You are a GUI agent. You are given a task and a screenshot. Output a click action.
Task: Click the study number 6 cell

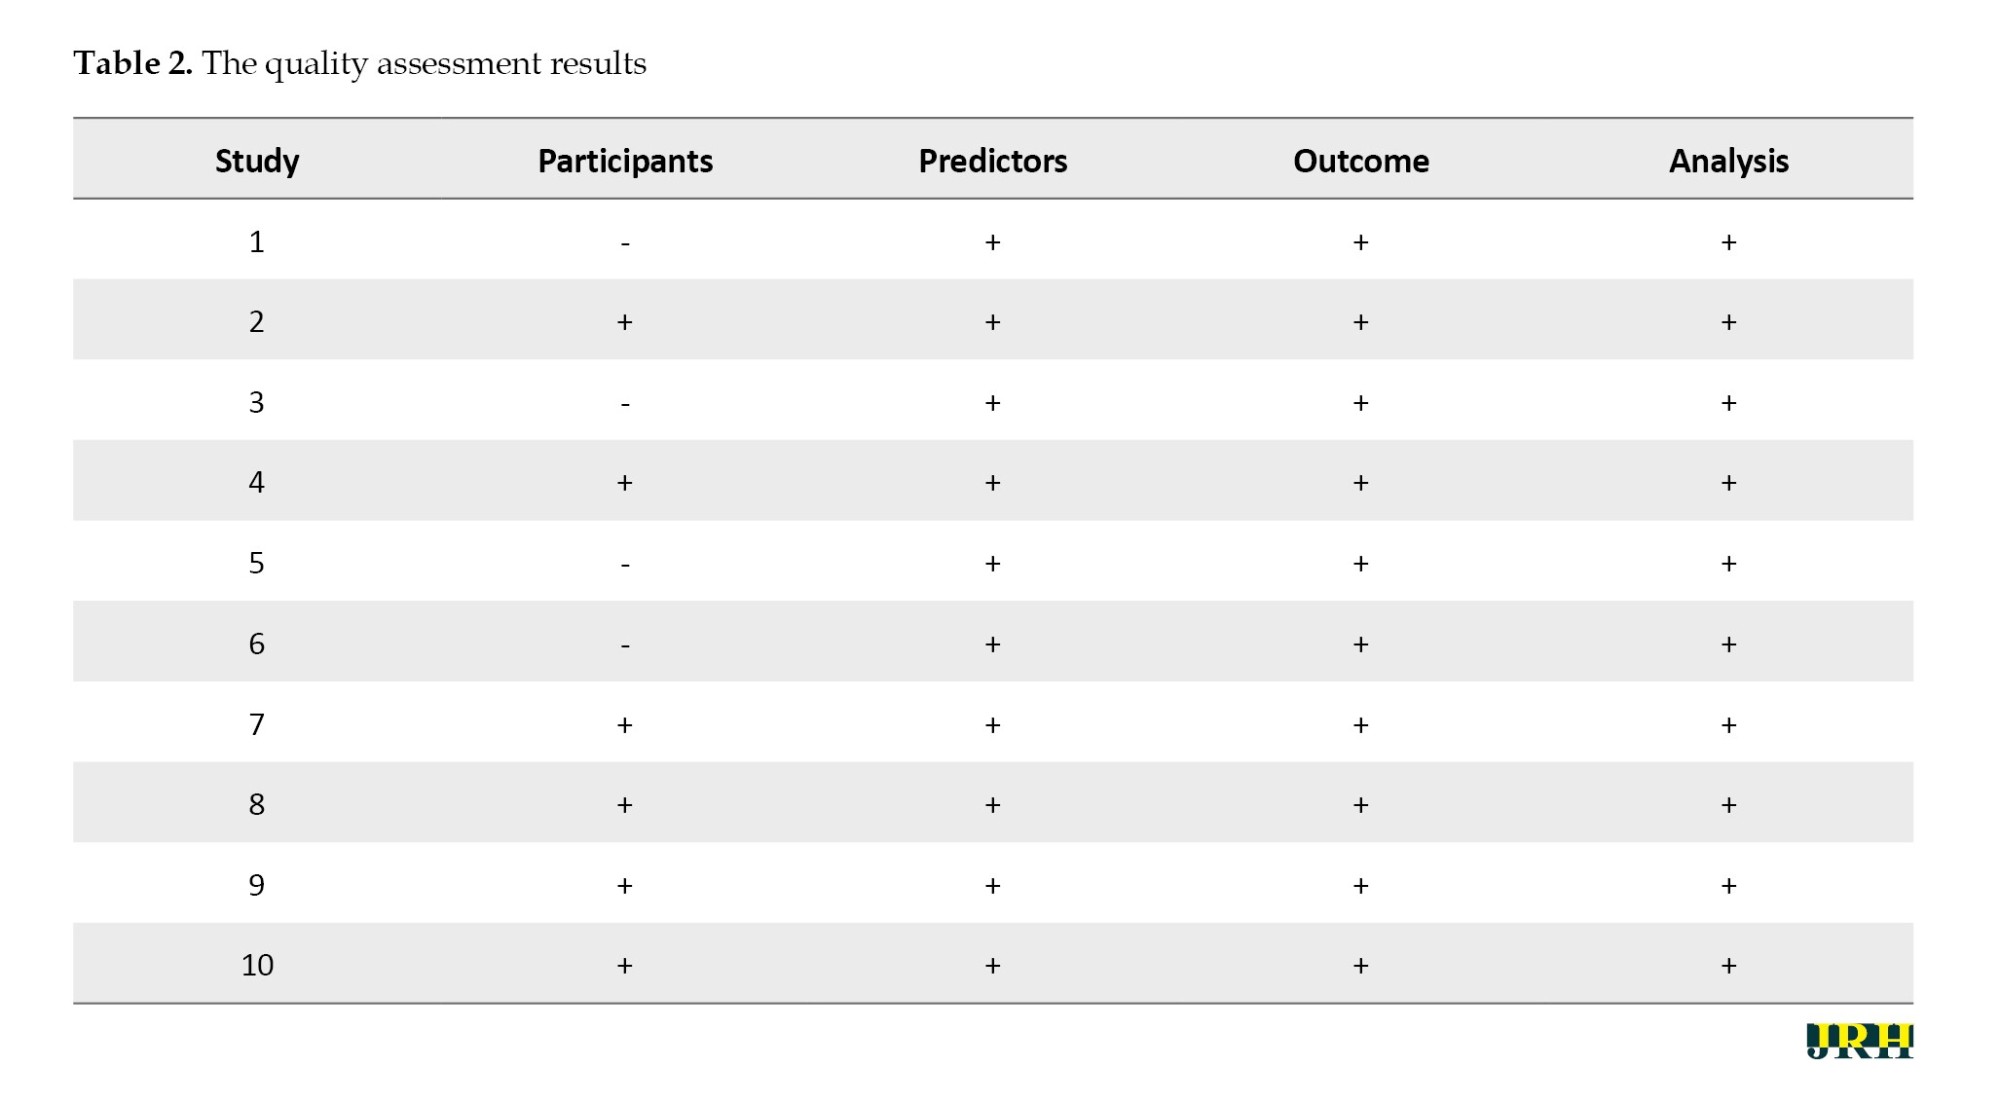257,644
